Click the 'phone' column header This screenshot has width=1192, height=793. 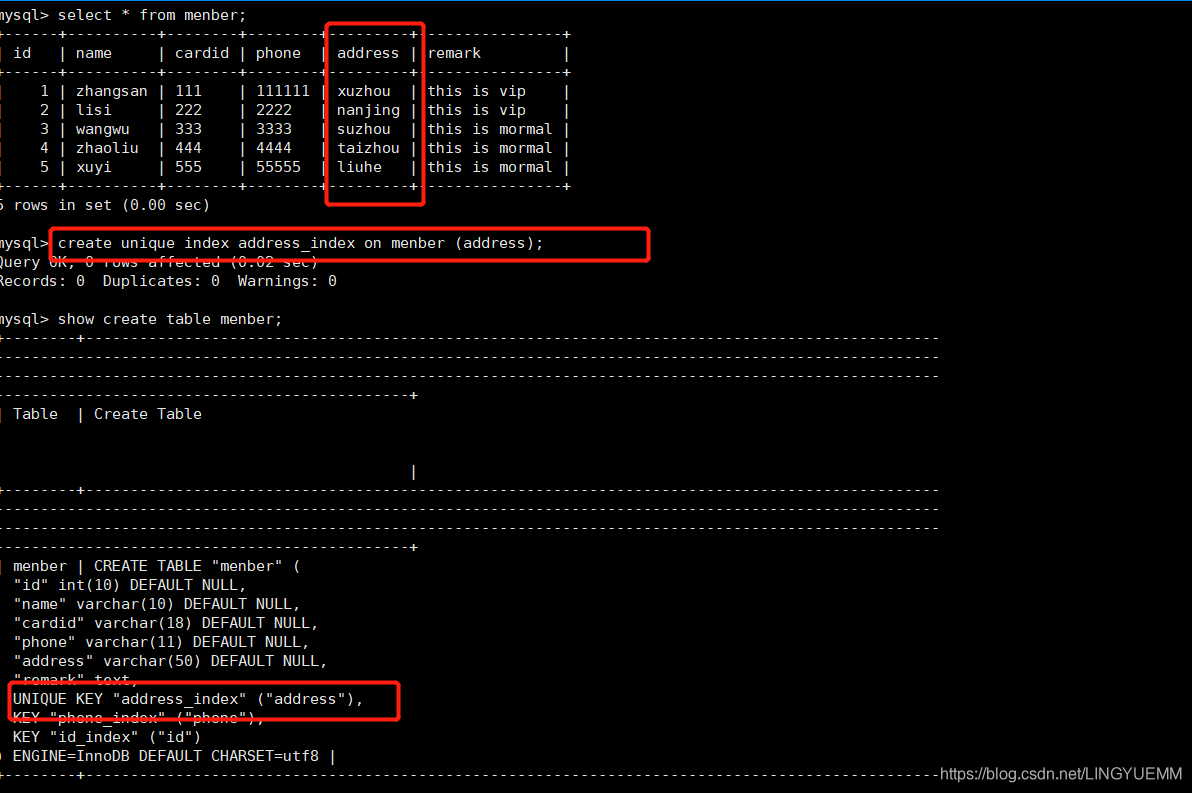pos(278,53)
